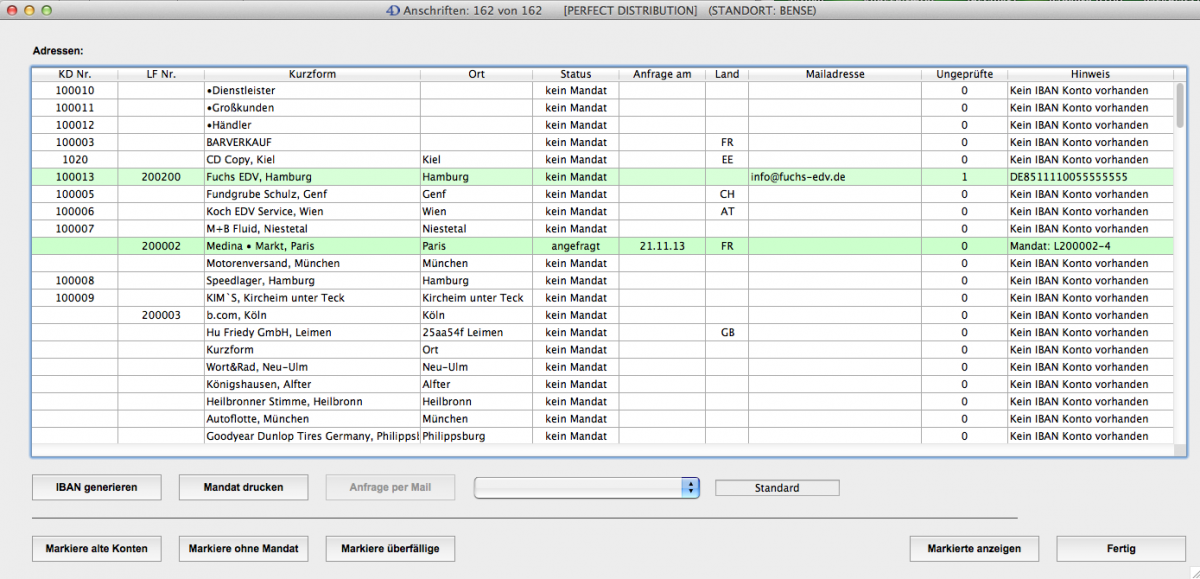Open the dropdown next to Anfrage per Mail
The width and height of the screenshot is (1200, 579).
(689, 487)
